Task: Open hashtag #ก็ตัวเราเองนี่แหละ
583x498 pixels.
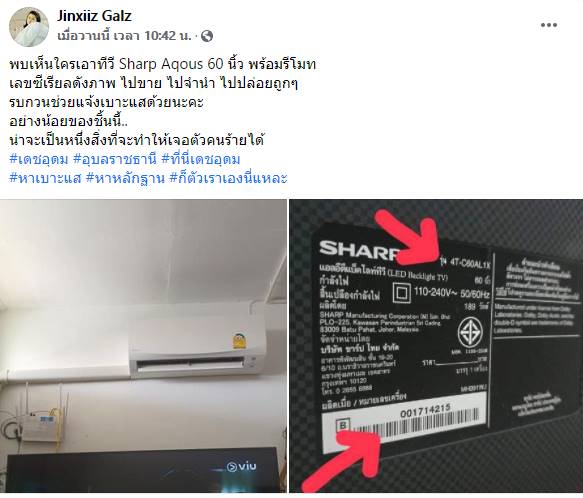Action: click(228, 178)
